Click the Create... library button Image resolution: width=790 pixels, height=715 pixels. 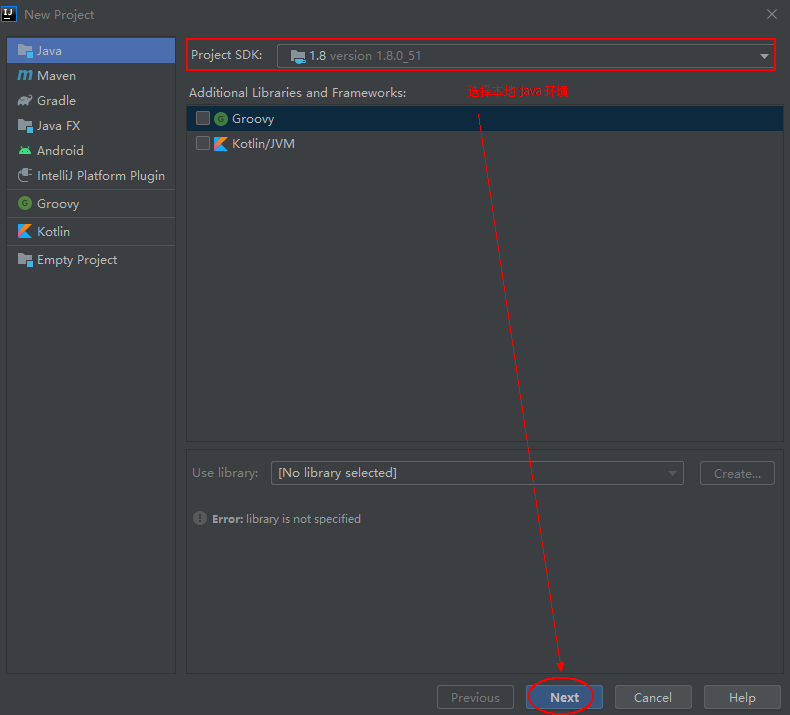[x=737, y=473]
